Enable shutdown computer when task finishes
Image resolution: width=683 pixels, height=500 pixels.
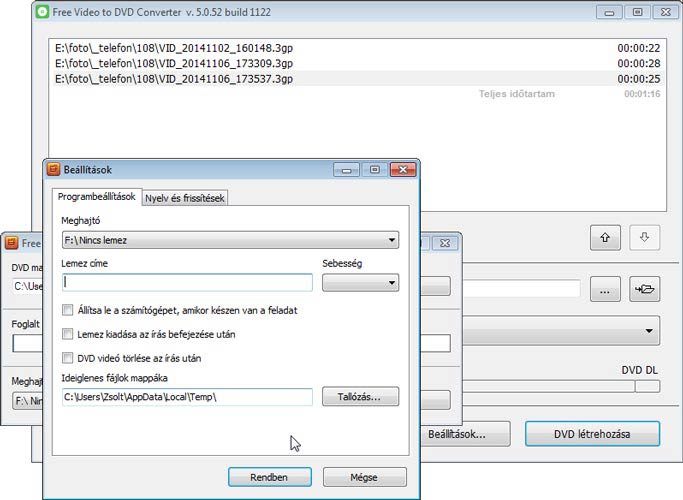[x=68, y=310]
